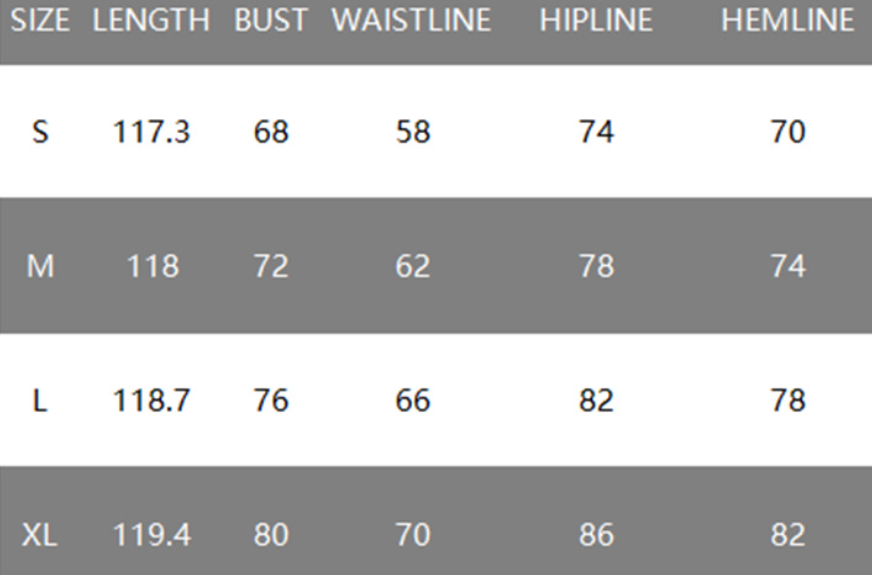
Task: Select the XL size row label
Action: pos(40,534)
